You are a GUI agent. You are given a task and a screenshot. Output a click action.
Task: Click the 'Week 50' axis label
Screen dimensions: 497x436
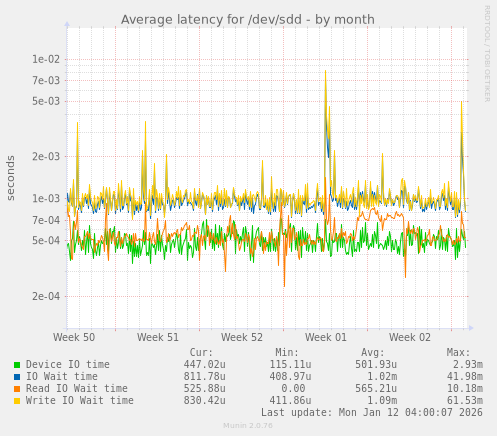point(74,337)
